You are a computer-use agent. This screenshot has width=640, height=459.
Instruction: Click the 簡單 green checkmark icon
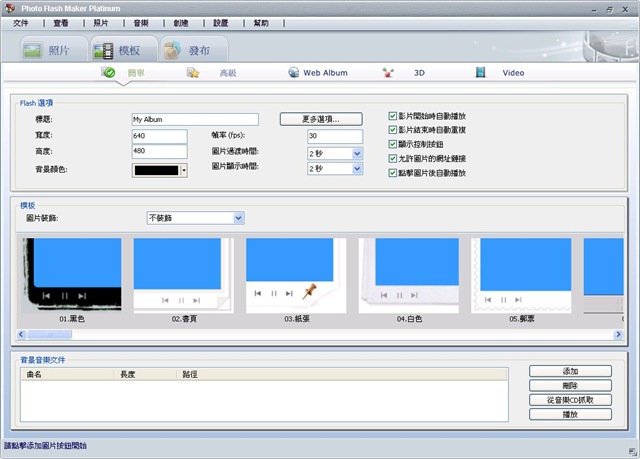coord(108,73)
